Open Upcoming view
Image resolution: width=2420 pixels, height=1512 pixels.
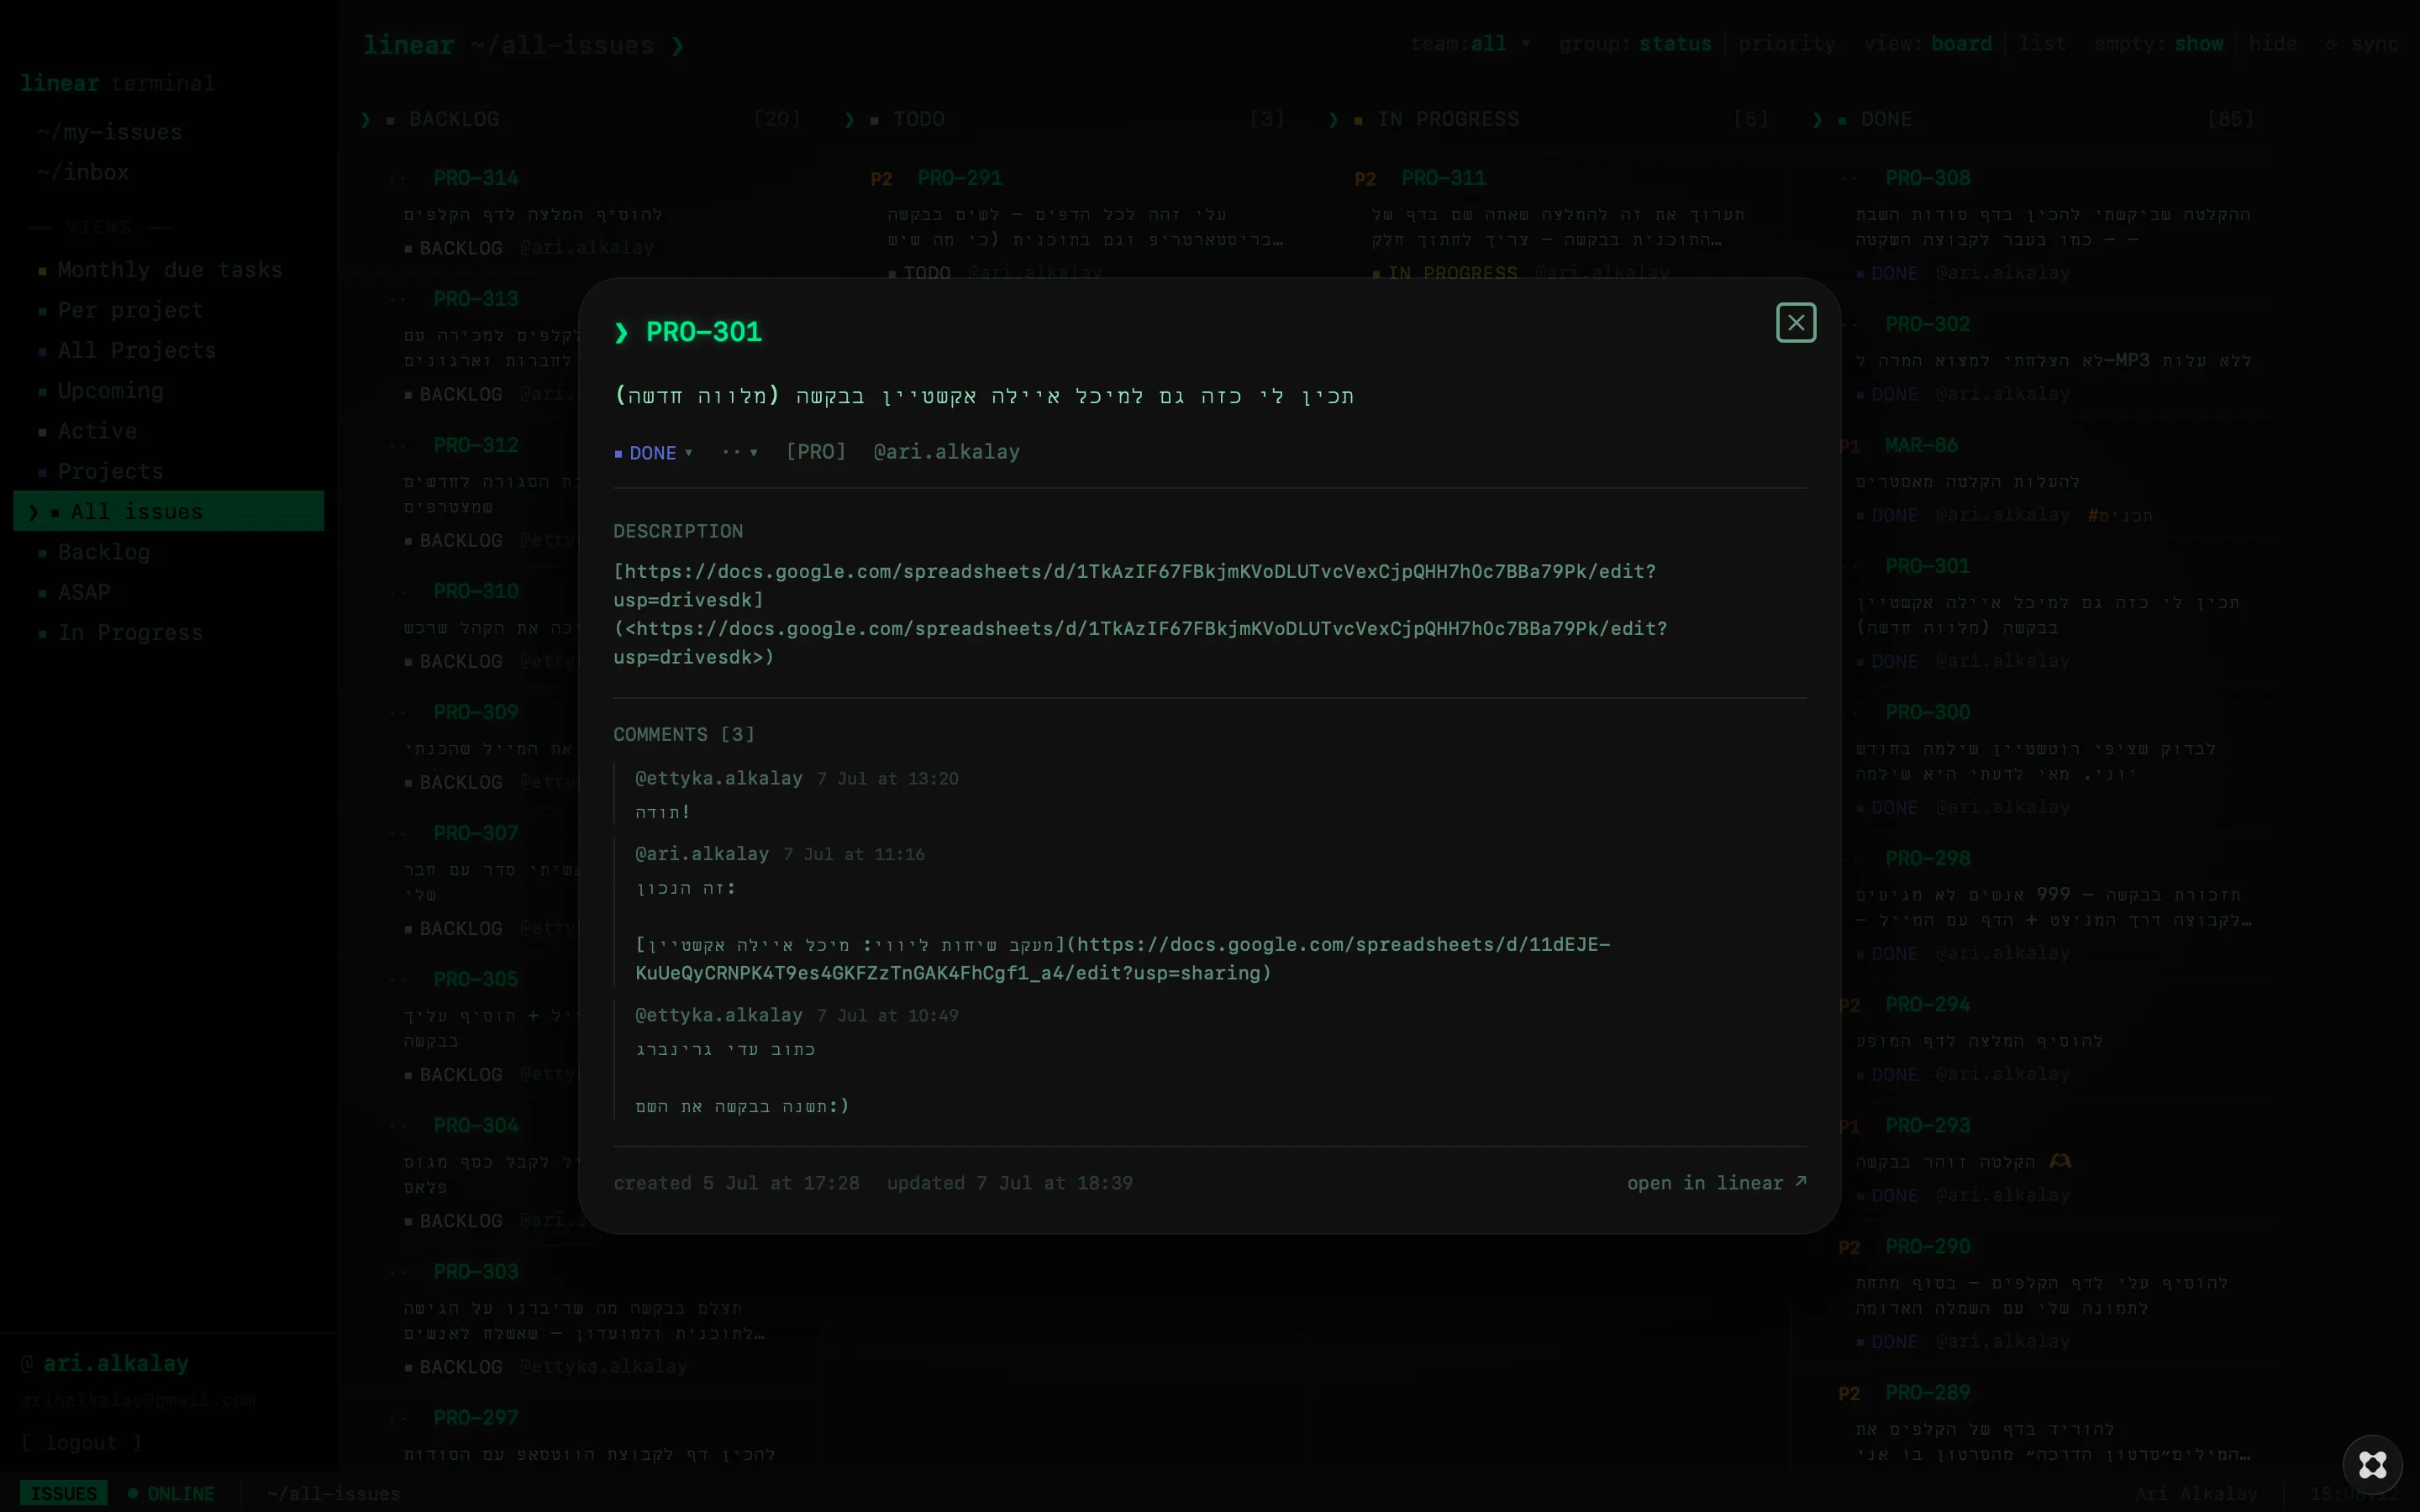tap(168, 391)
